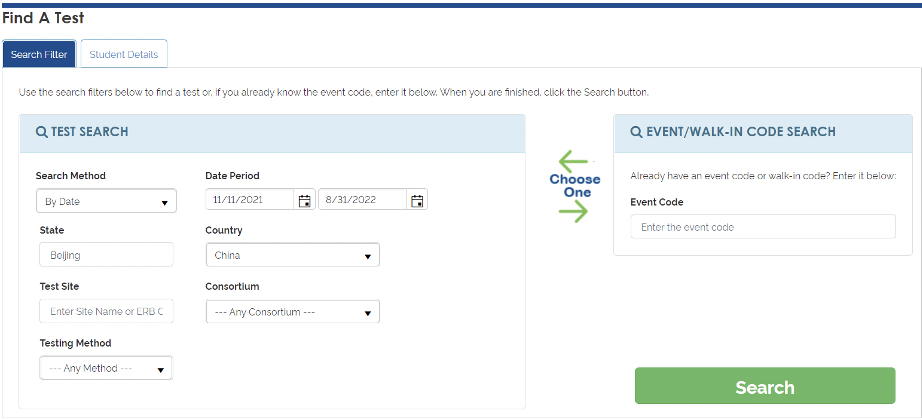Screen dimensions: 922x420
Task: Open the Country dropdown showing China
Action: point(292,255)
